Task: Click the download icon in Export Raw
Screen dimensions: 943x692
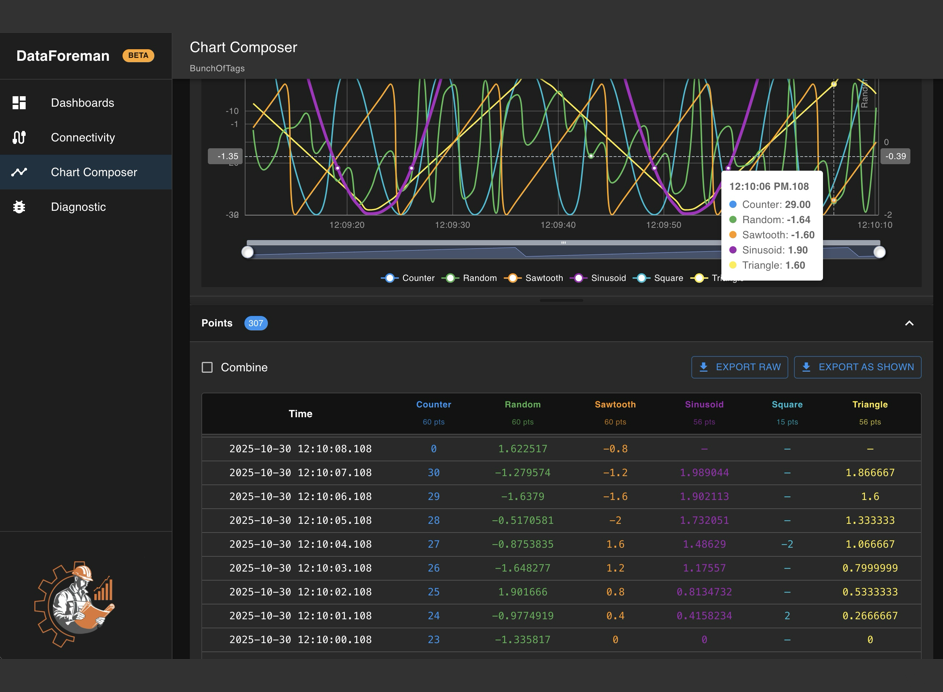Action: pyautogui.click(x=704, y=367)
